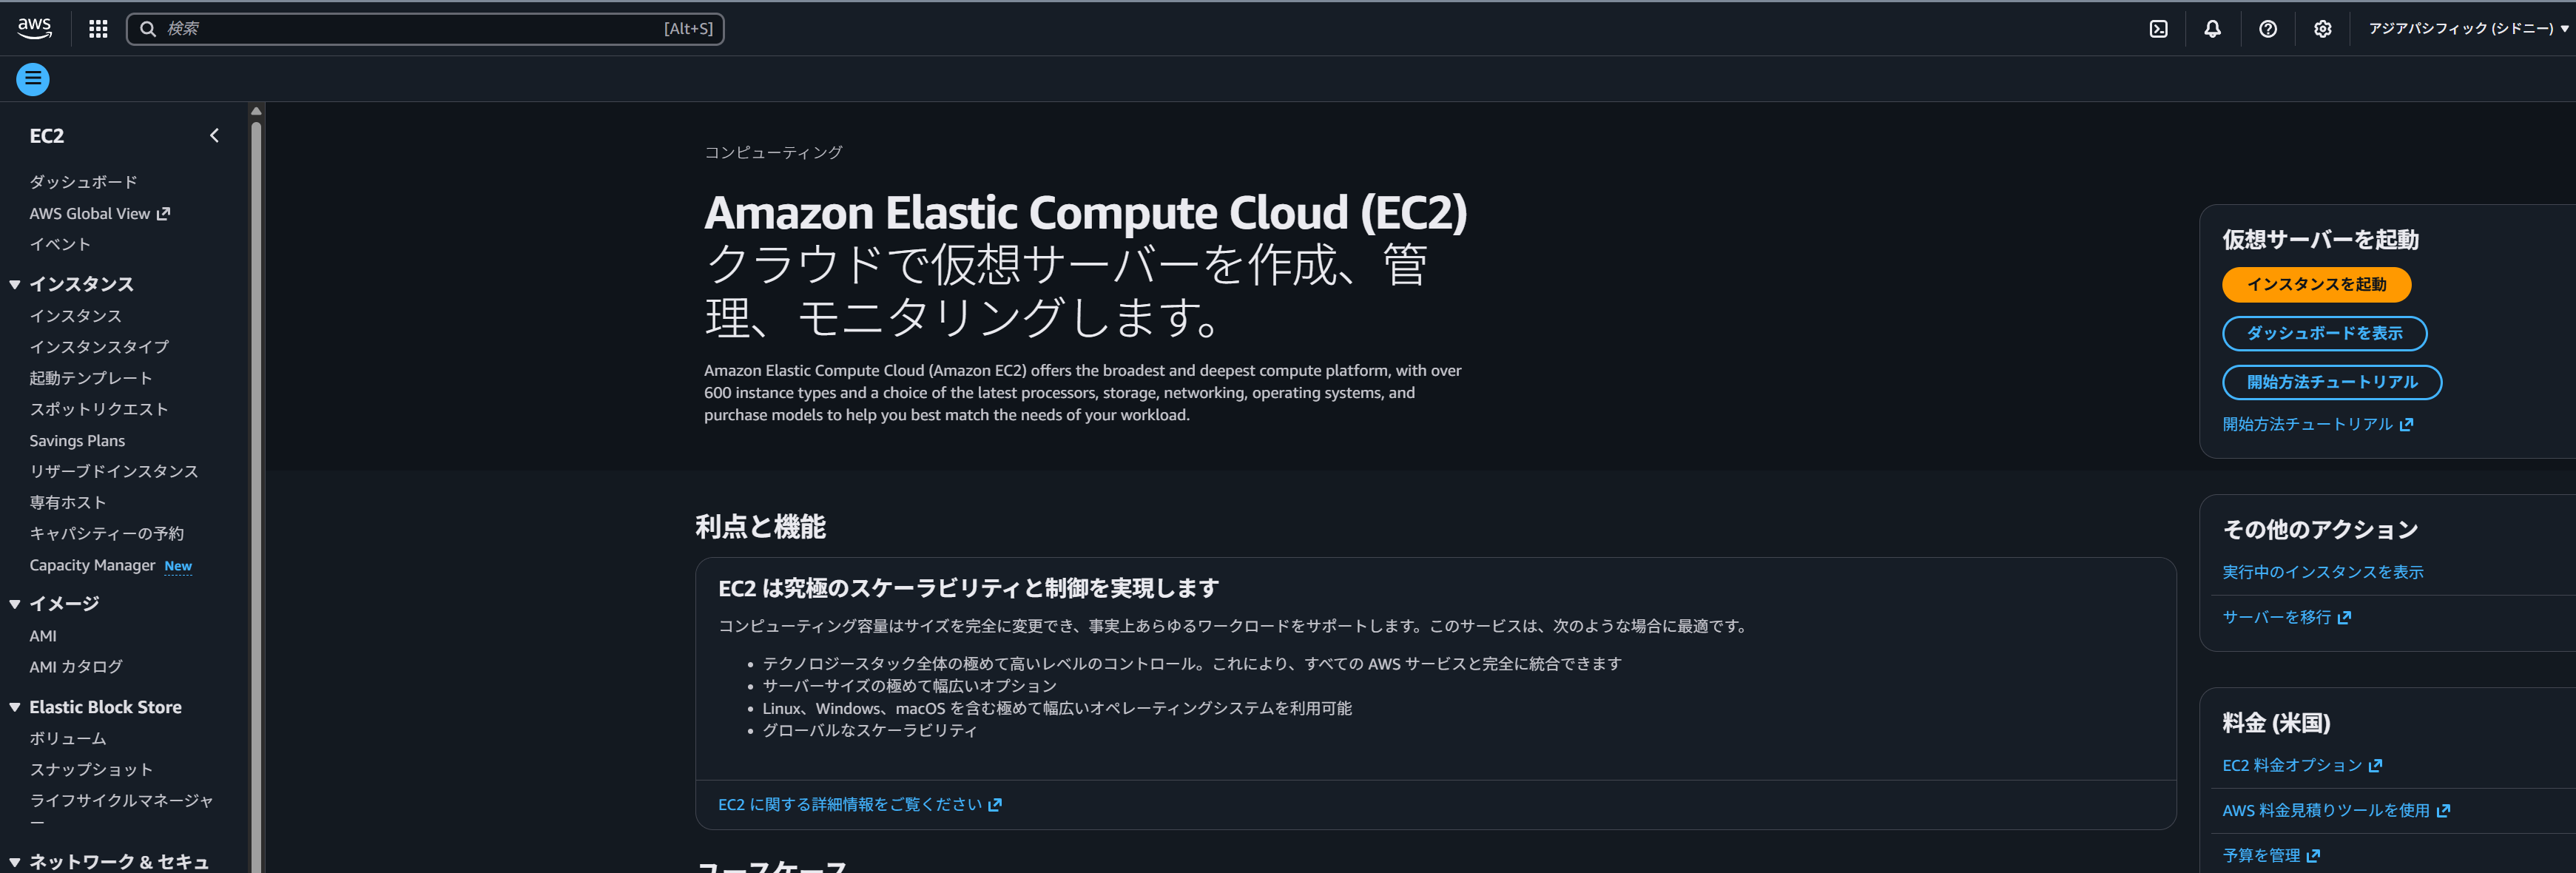Launch AWS CloudShell from the top bar
Screen dimensions: 2576x873
click(x=2159, y=28)
